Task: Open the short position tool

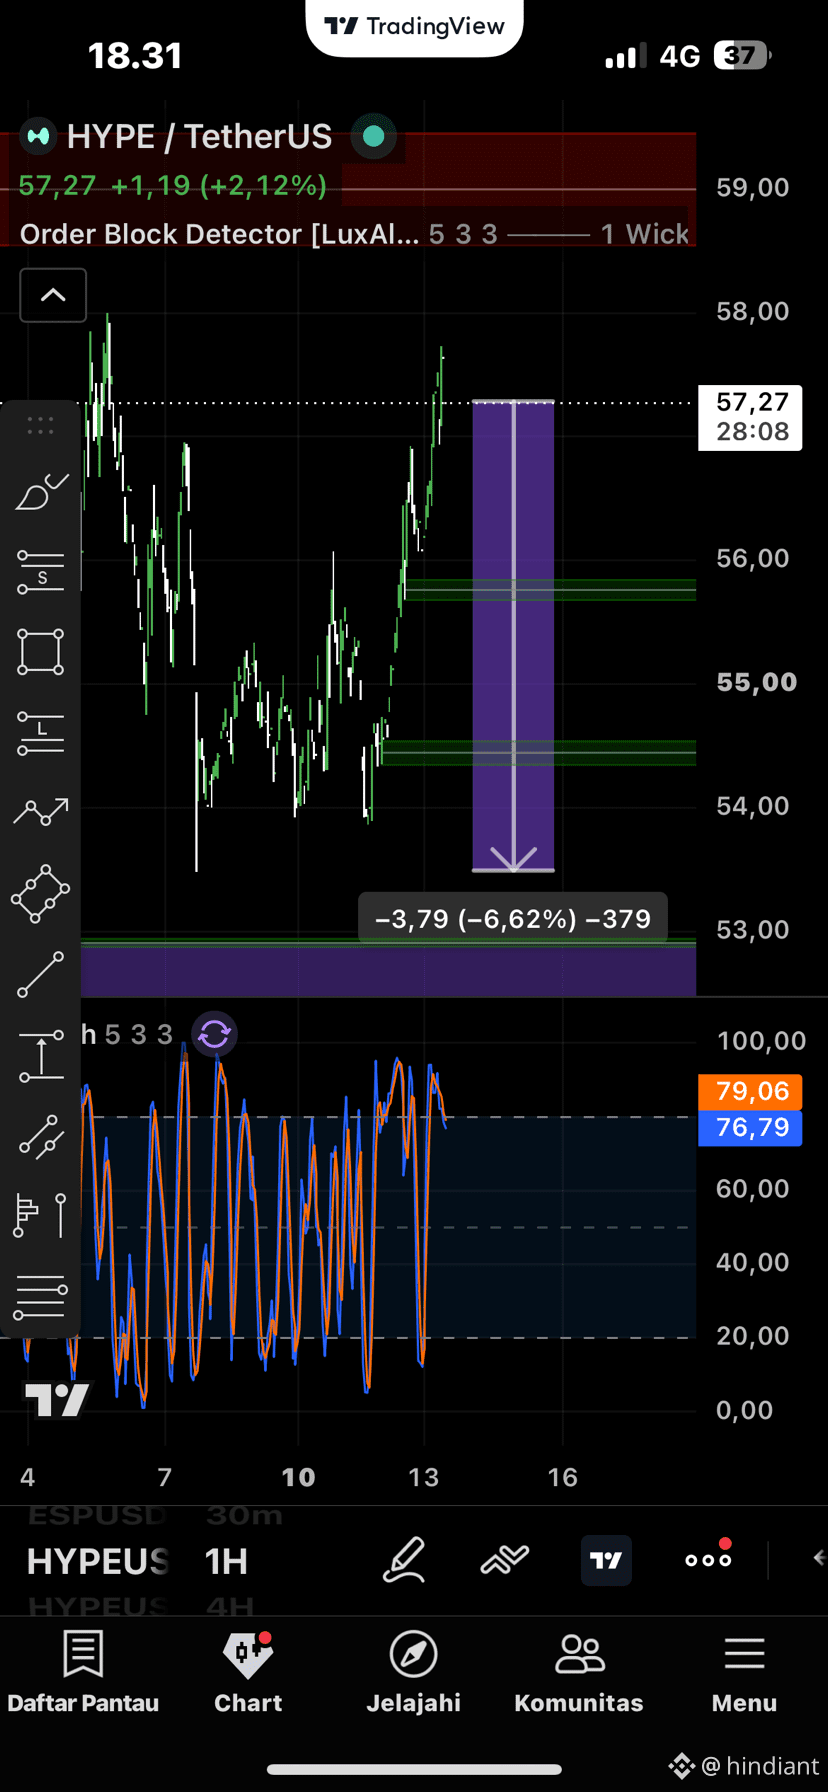Action: point(41,573)
